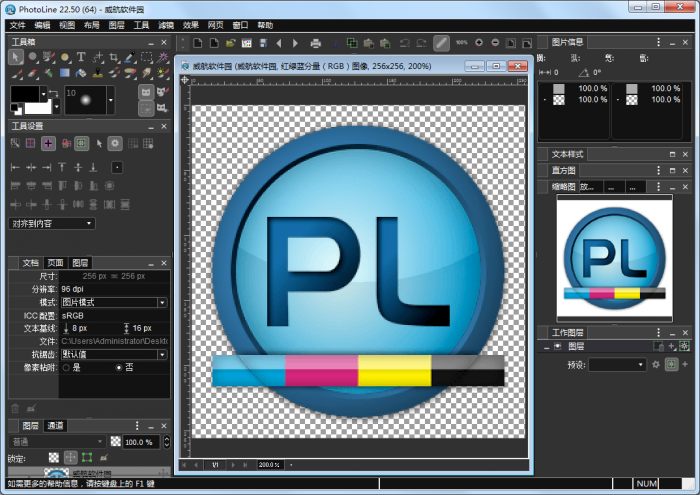Go to next image arrow
Screen dimensions: 700x495
coord(295,43)
